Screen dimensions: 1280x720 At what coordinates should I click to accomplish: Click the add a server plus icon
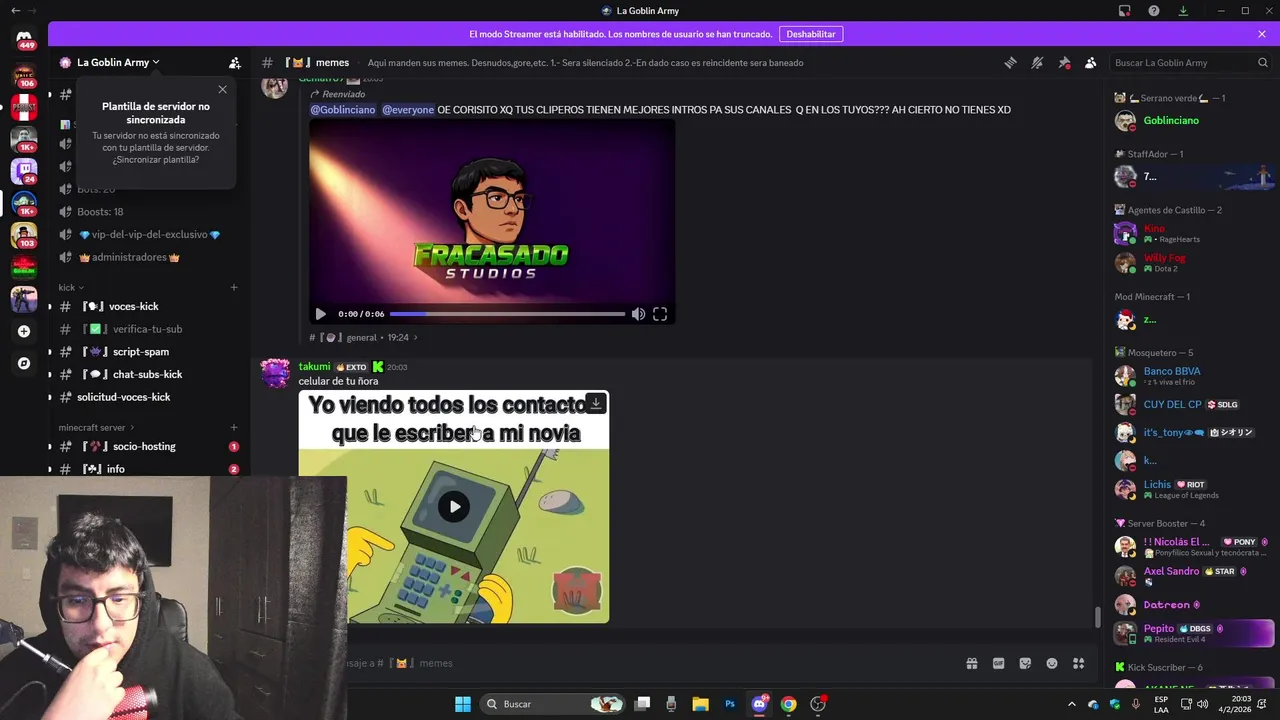click(24, 331)
